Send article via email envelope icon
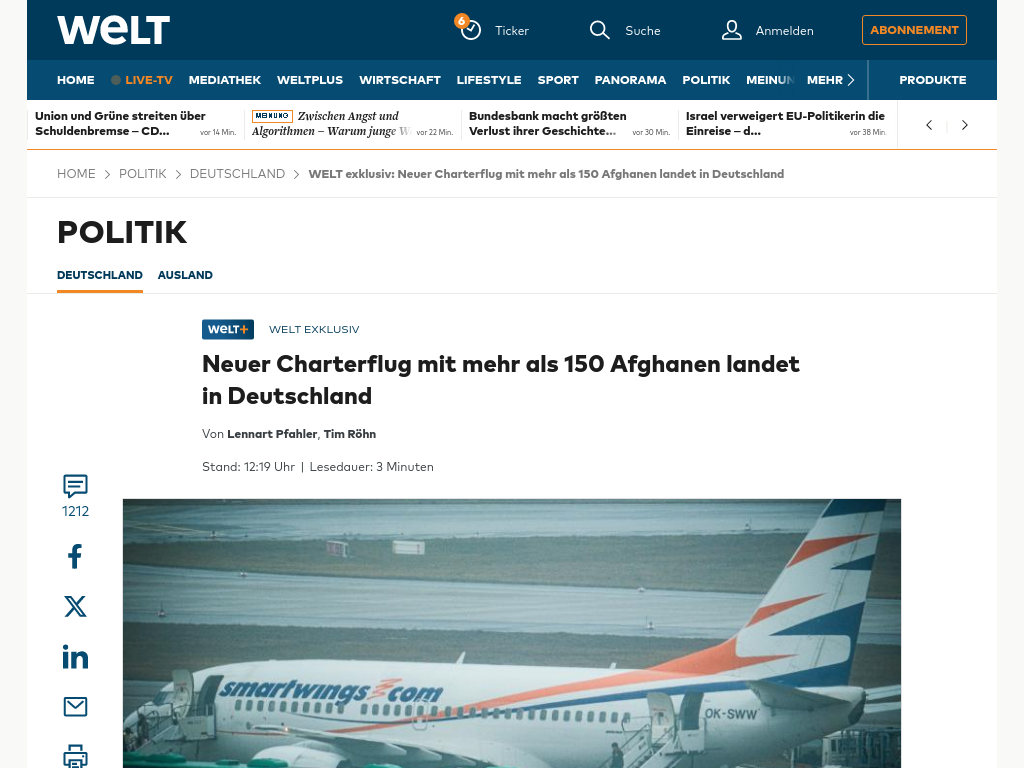Image resolution: width=1024 pixels, height=768 pixels. [x=75, y=707]
